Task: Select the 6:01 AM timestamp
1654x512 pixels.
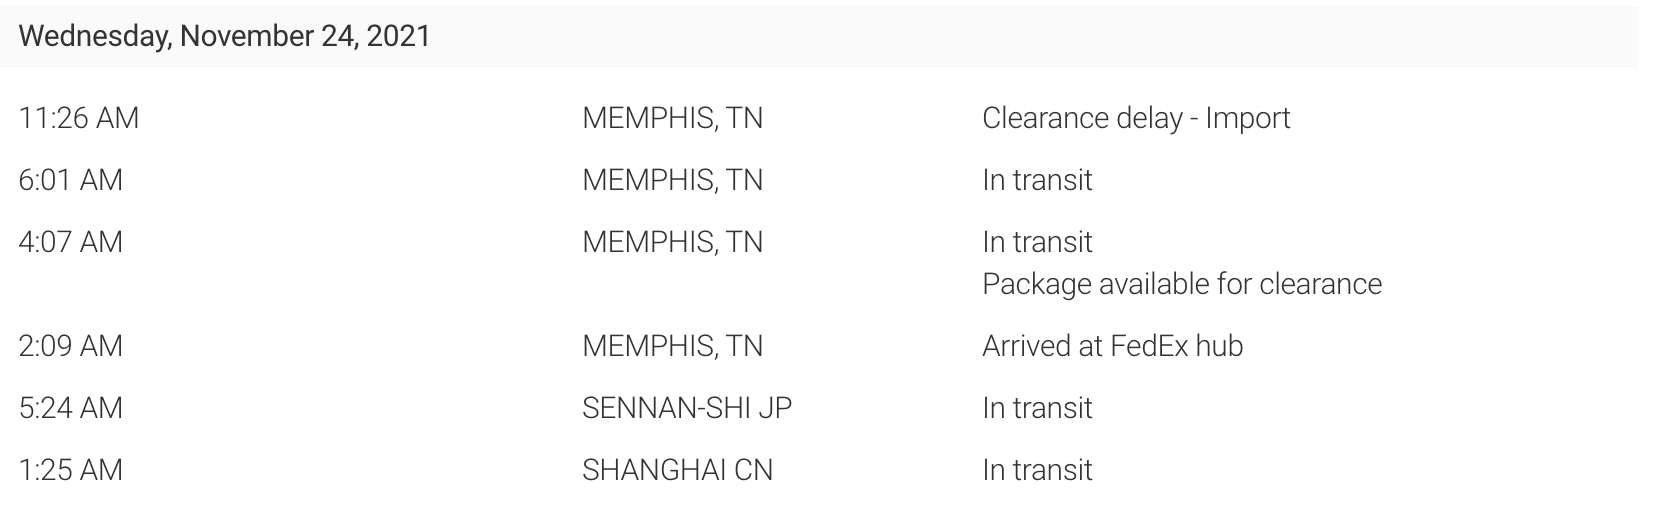Action: pos(70,180)
